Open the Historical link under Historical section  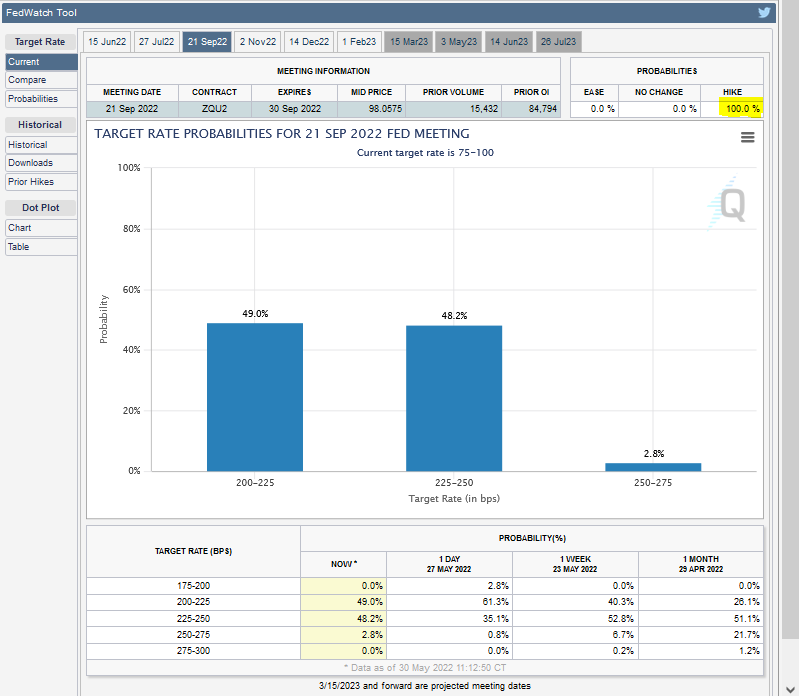41,145
